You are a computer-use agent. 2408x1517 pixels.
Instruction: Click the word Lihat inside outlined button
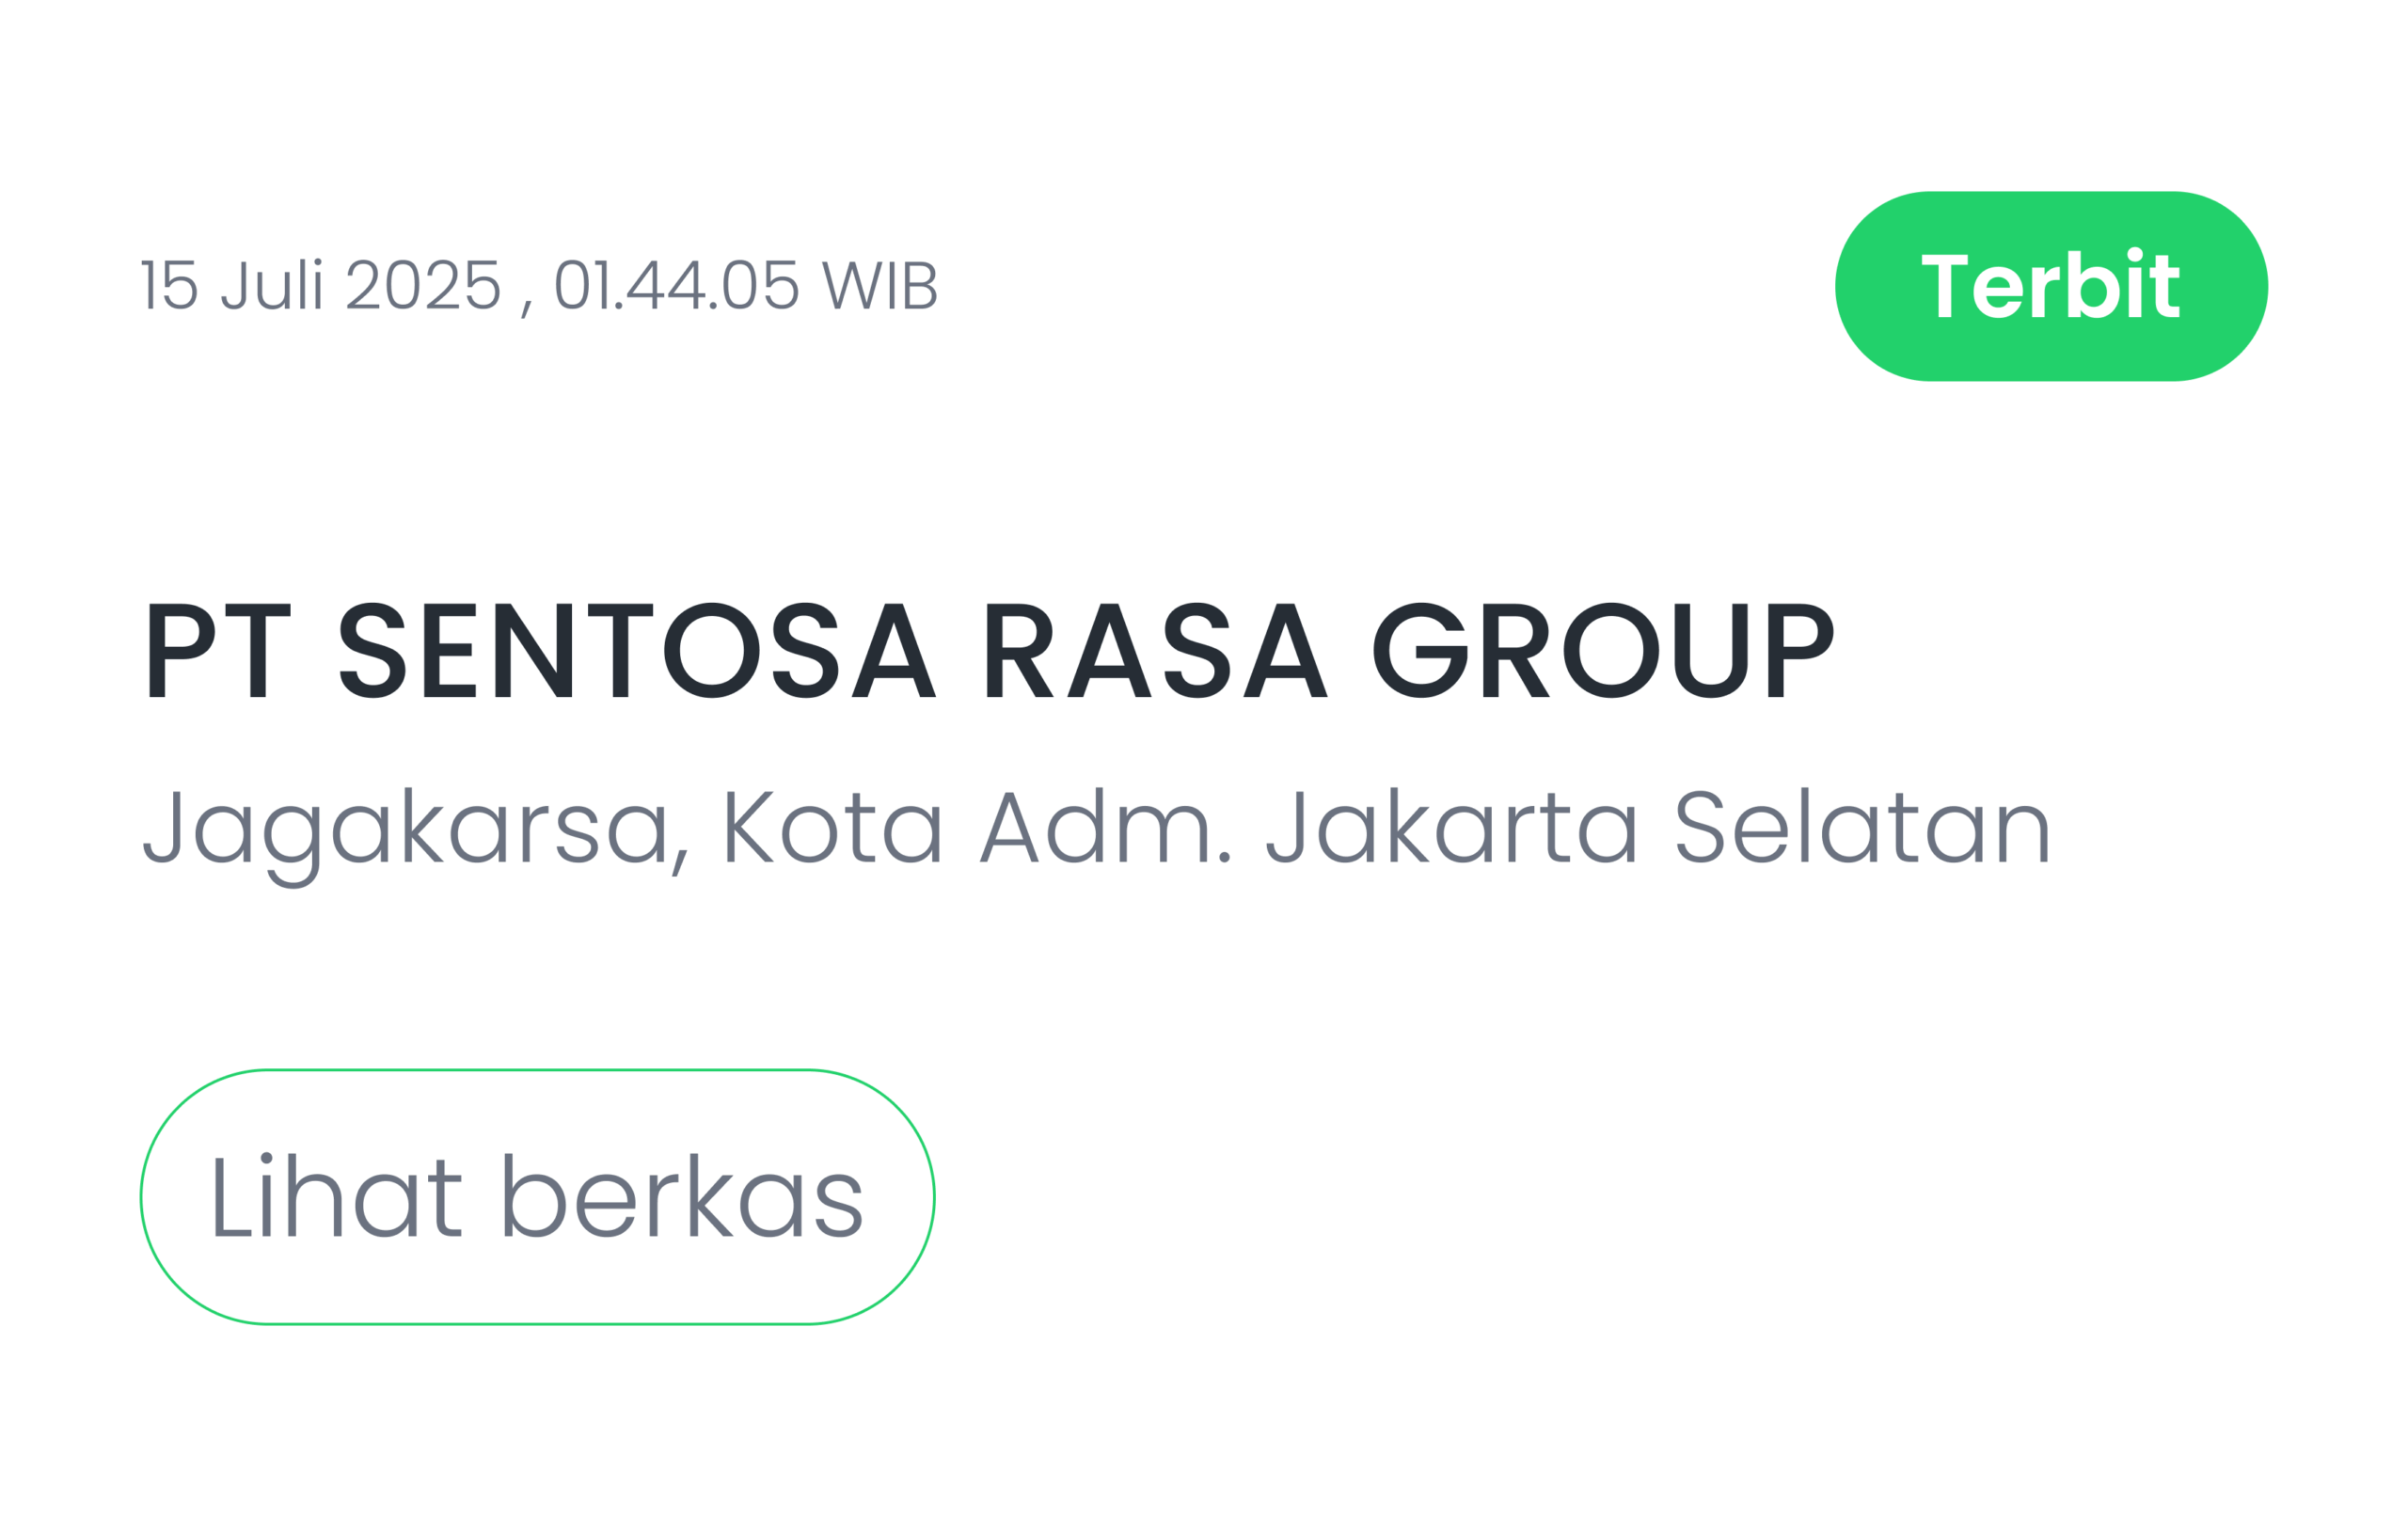338,1196
